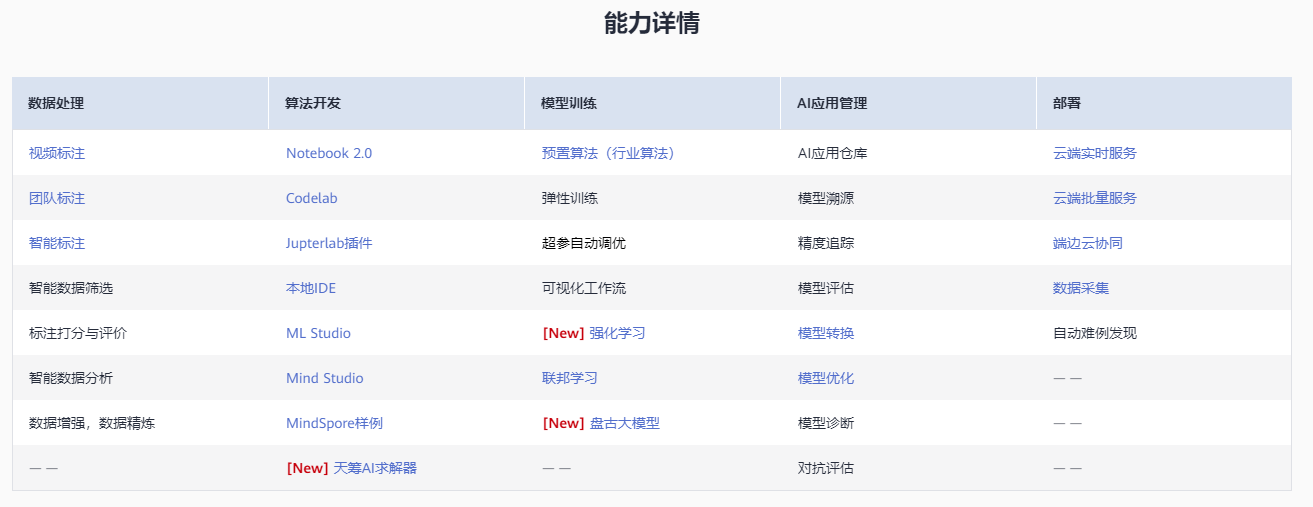The image size is (1313, 507).
Task: Click the 能力详情 heading
Action: point(652,23)
